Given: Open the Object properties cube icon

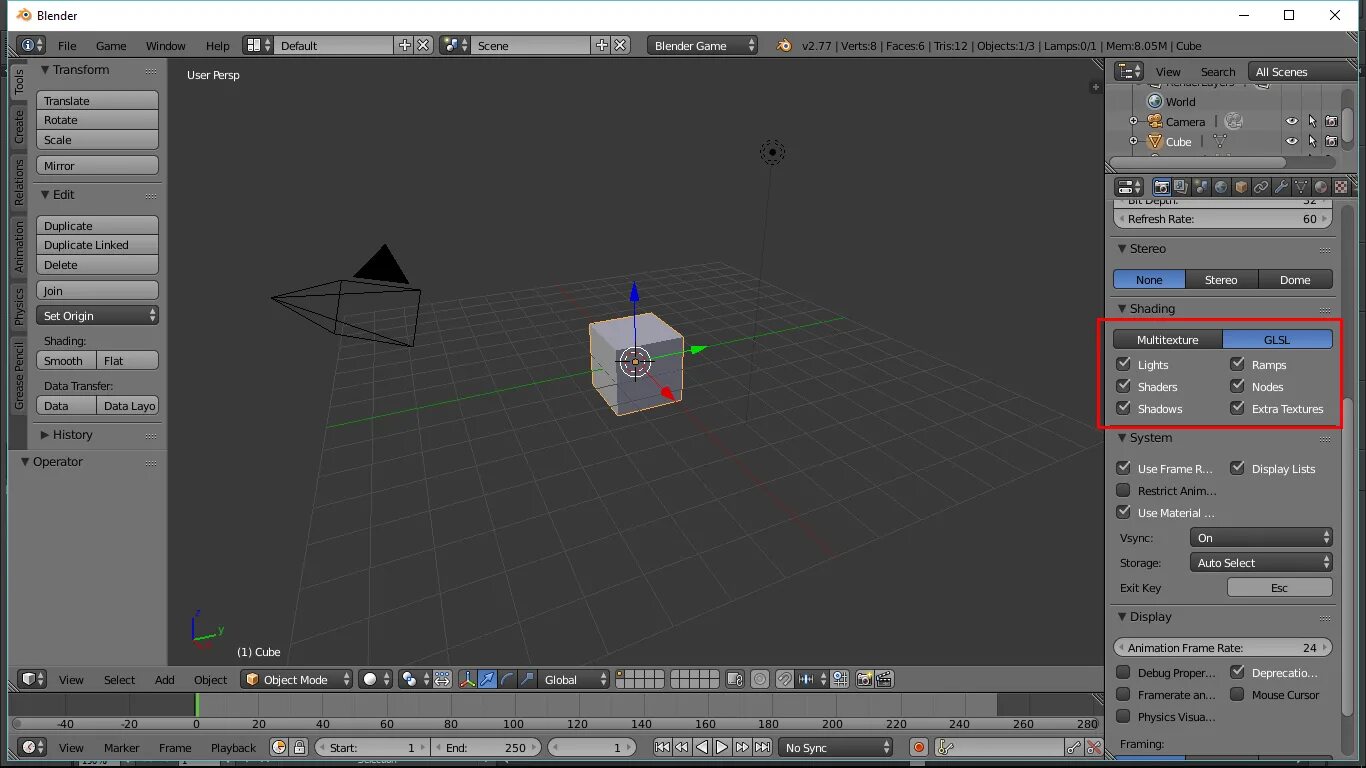Looking at the screenshot, I should coord(1241,187).
